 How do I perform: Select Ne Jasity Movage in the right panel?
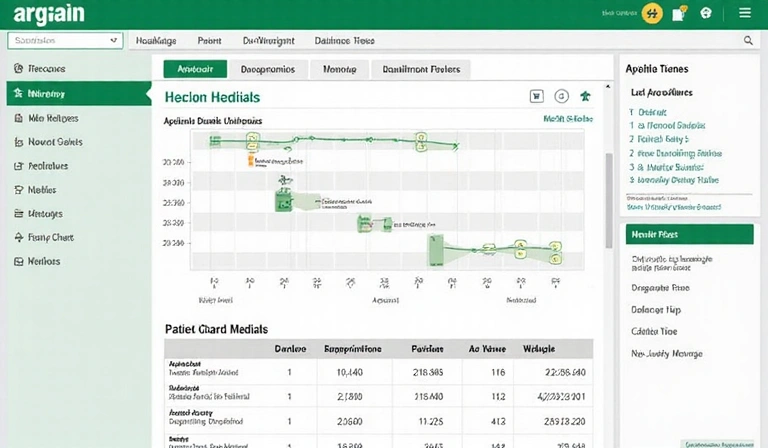point(667,354)
